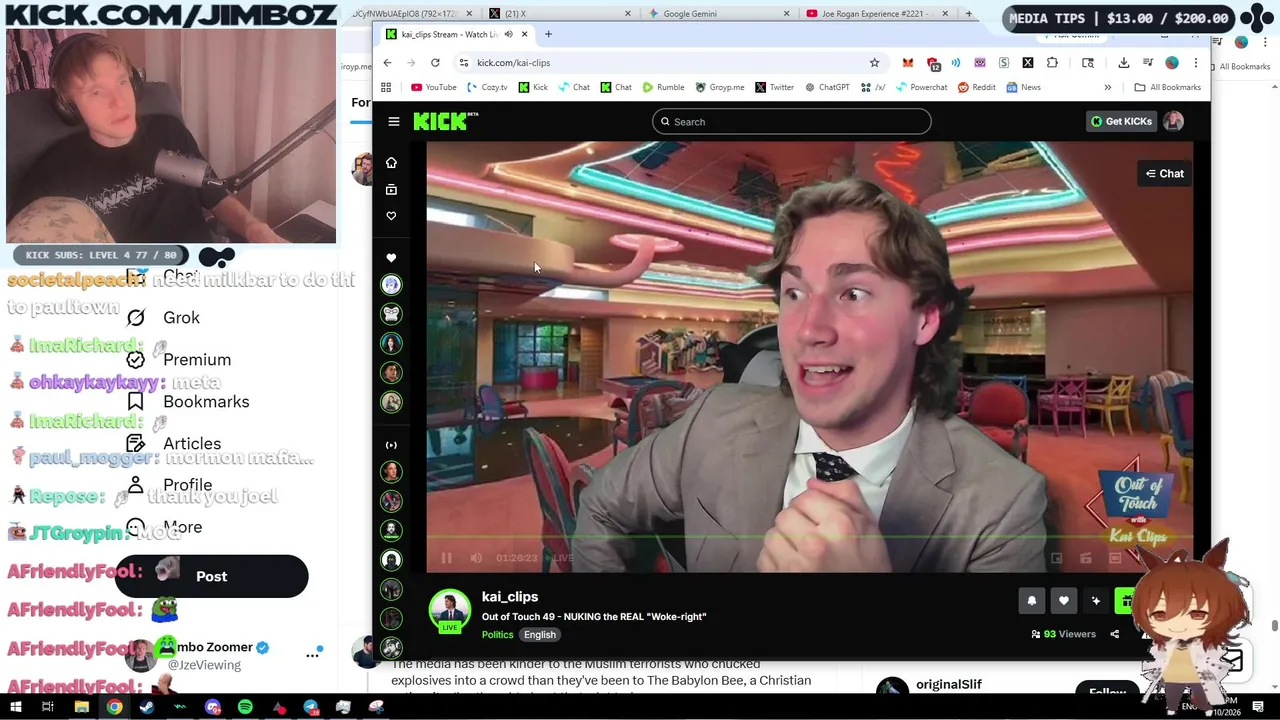The width and height of the screenshot is (1280, 720).
Task: Open the site information icon by URL
Action: coord(464,63)
